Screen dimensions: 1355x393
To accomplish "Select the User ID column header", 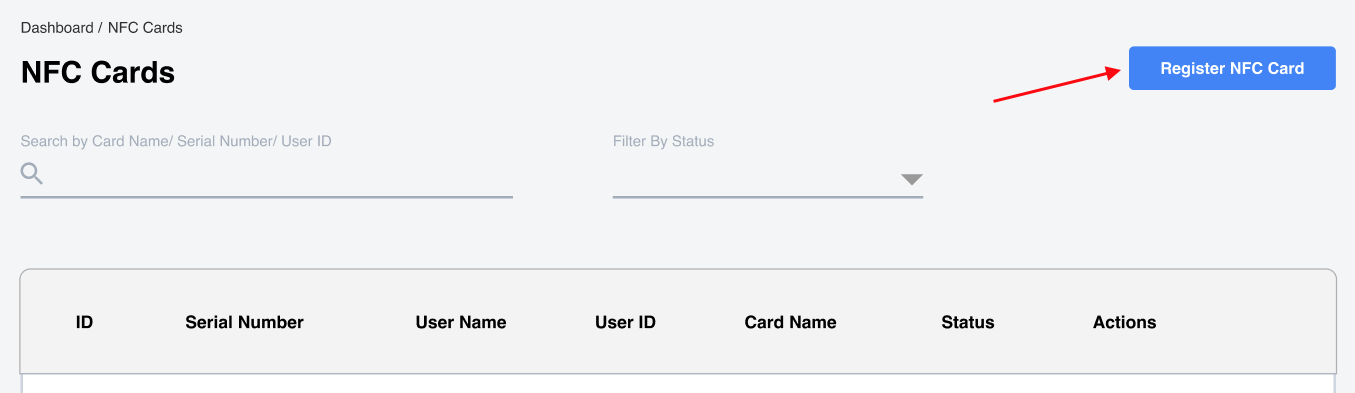I will coord(625,322).
